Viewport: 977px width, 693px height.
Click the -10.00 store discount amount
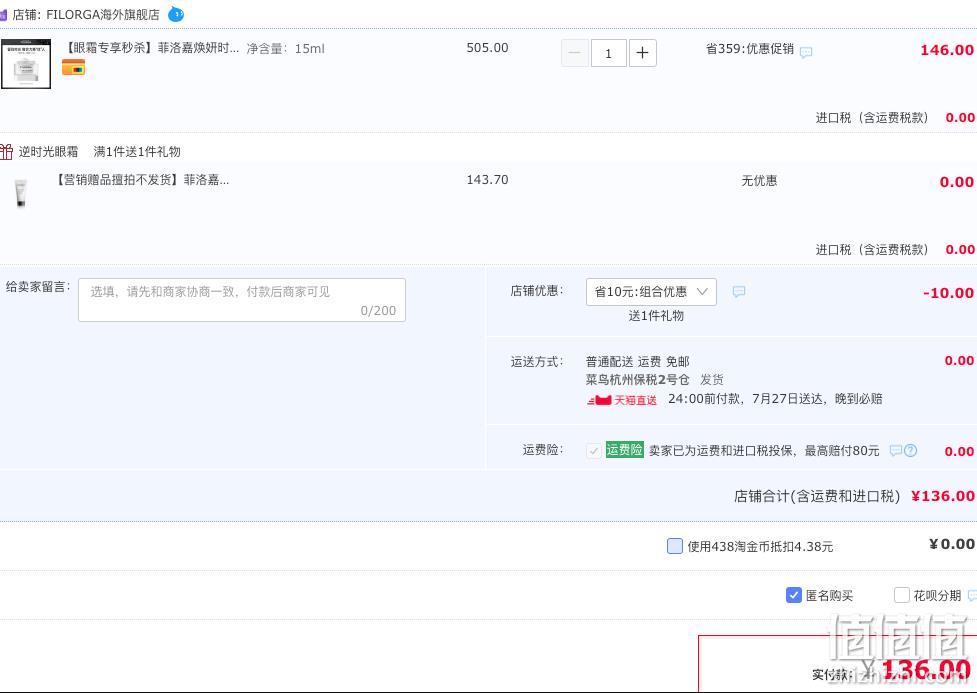coord(948,293)
